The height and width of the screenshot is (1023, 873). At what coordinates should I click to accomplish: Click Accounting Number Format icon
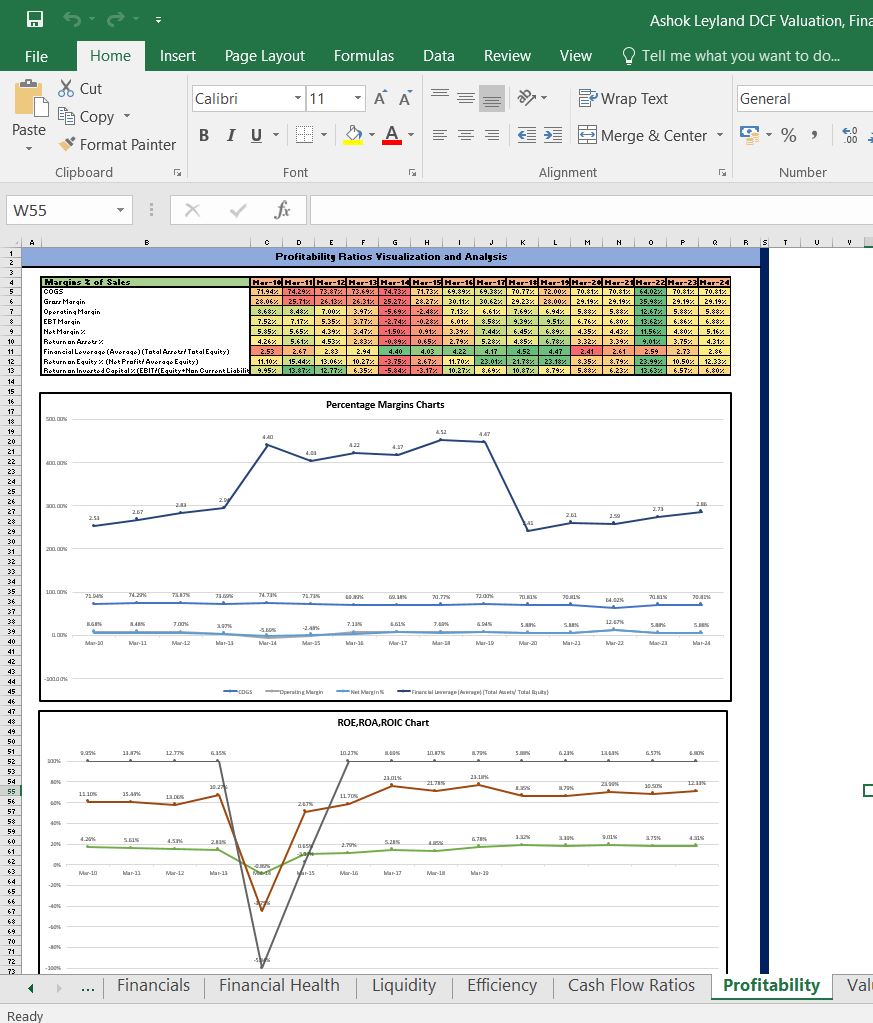tap(750, 135)
